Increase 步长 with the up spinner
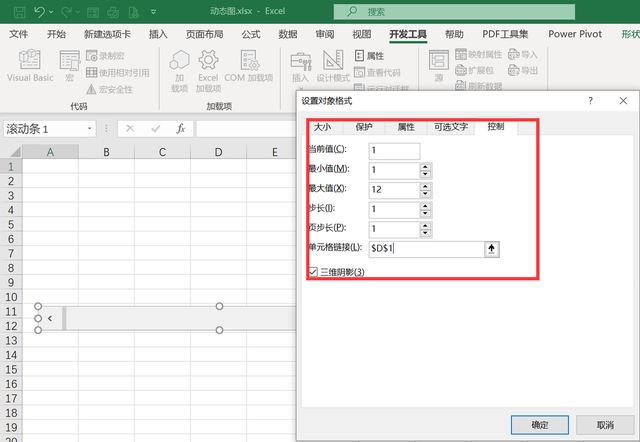 tap(425, 206)
